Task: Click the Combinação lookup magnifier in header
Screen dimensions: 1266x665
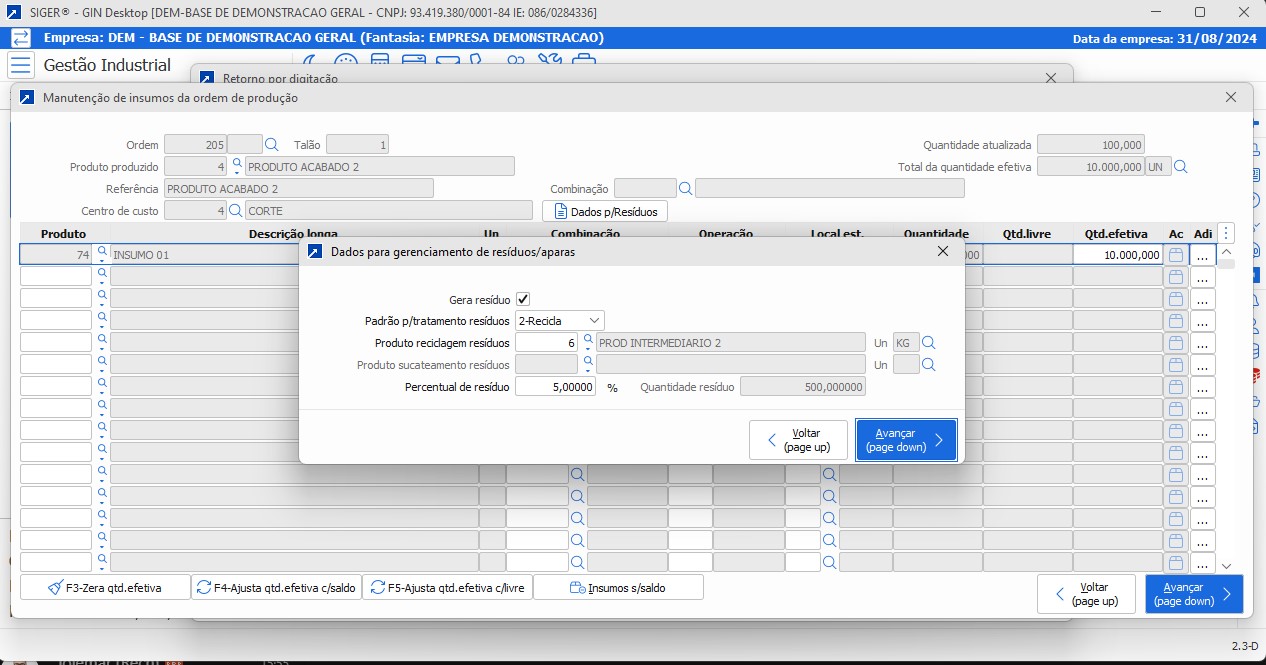Action: click(x=685, y=188)
